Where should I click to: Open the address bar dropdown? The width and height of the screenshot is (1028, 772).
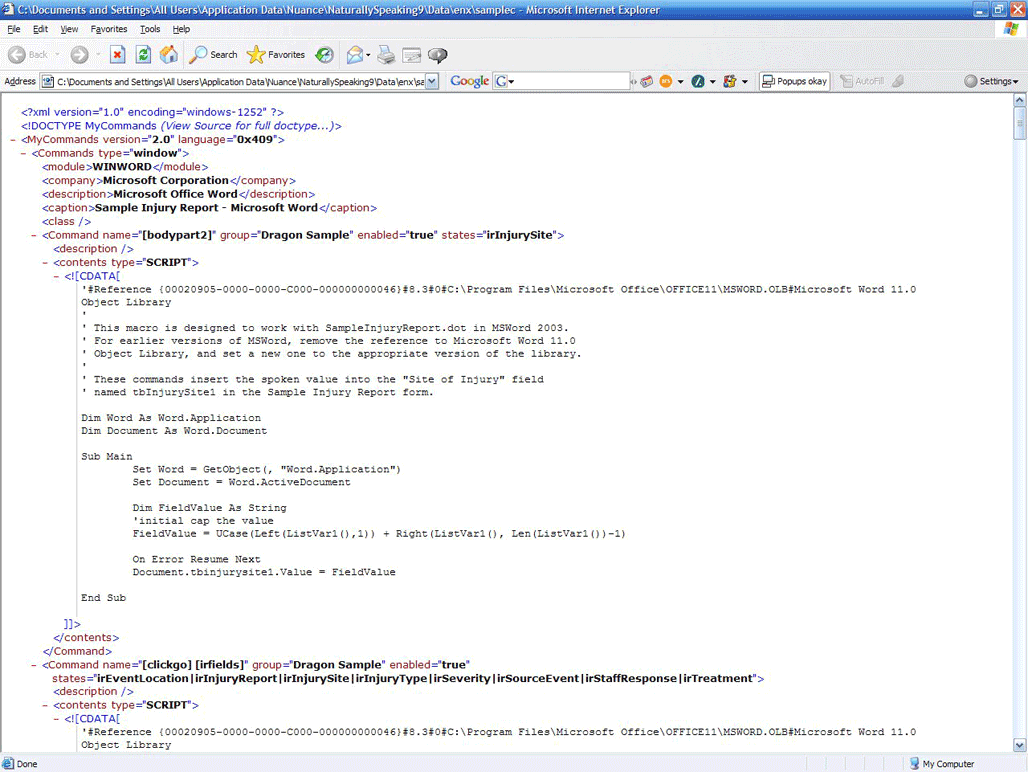tap(432, 80)
